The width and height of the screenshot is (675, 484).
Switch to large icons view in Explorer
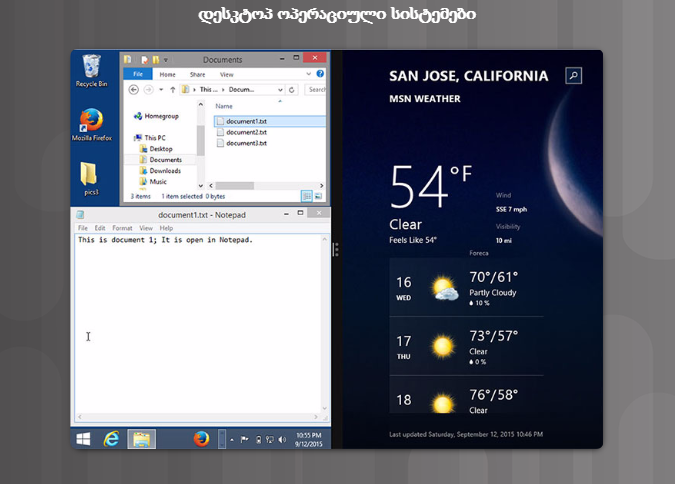tap(319, 197)
